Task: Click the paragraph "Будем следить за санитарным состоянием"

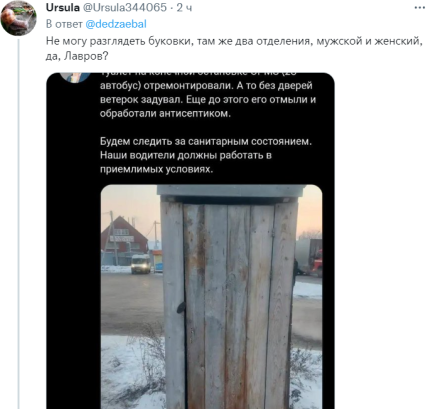Action: pyautogui.click(x=206, y=141)
